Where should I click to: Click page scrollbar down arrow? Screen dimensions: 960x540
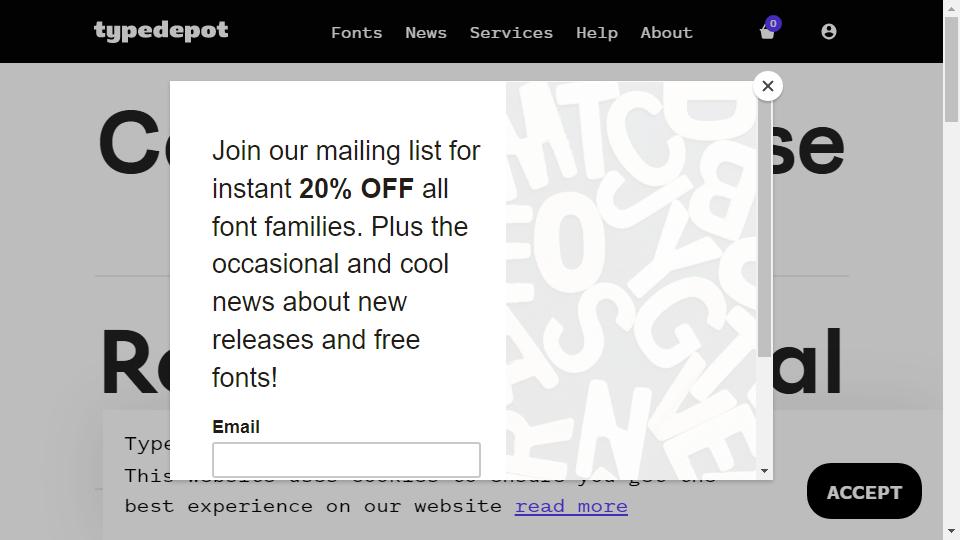click(x=951, y=531)
